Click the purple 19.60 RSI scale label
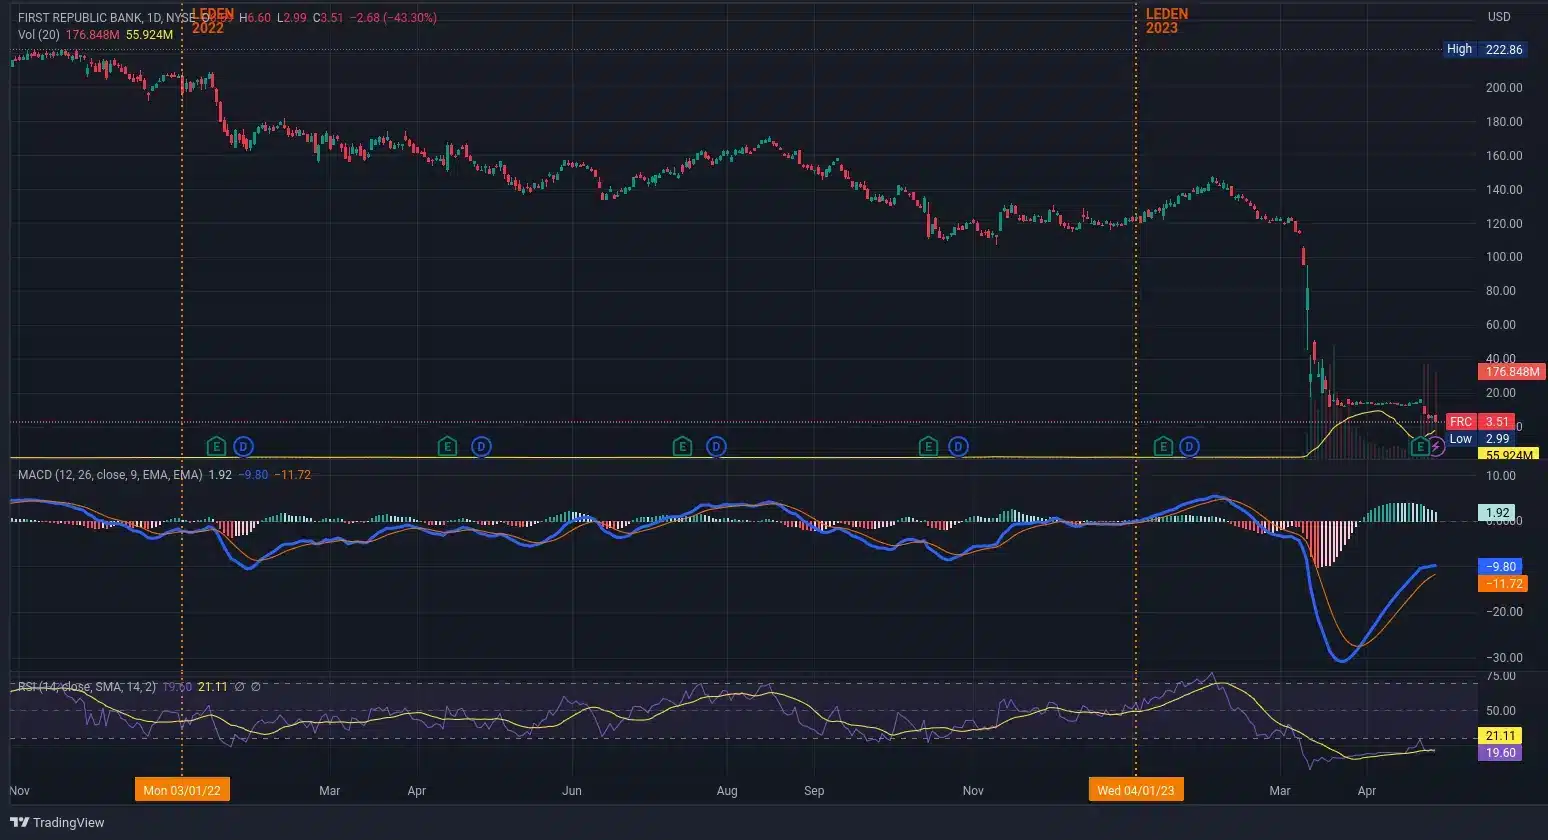The image size is (1548, 840). pos(1500,753)
